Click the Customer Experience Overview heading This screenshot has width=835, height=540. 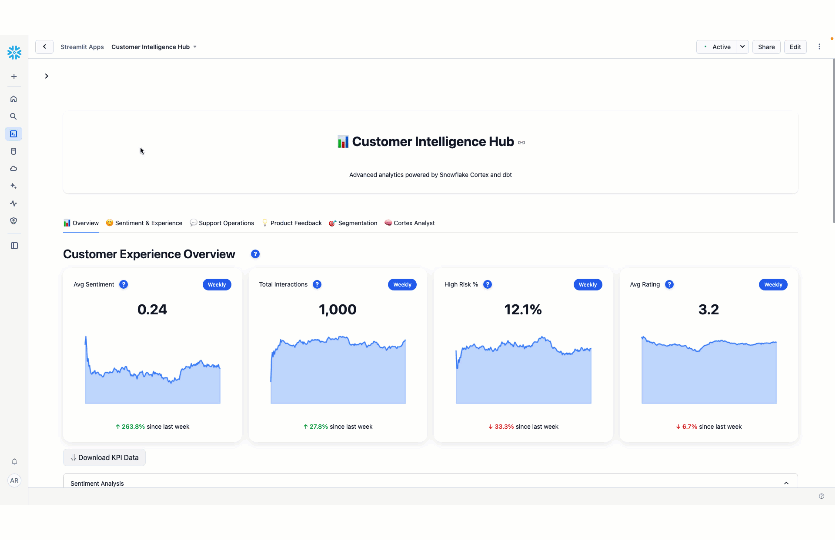[149, 254]
